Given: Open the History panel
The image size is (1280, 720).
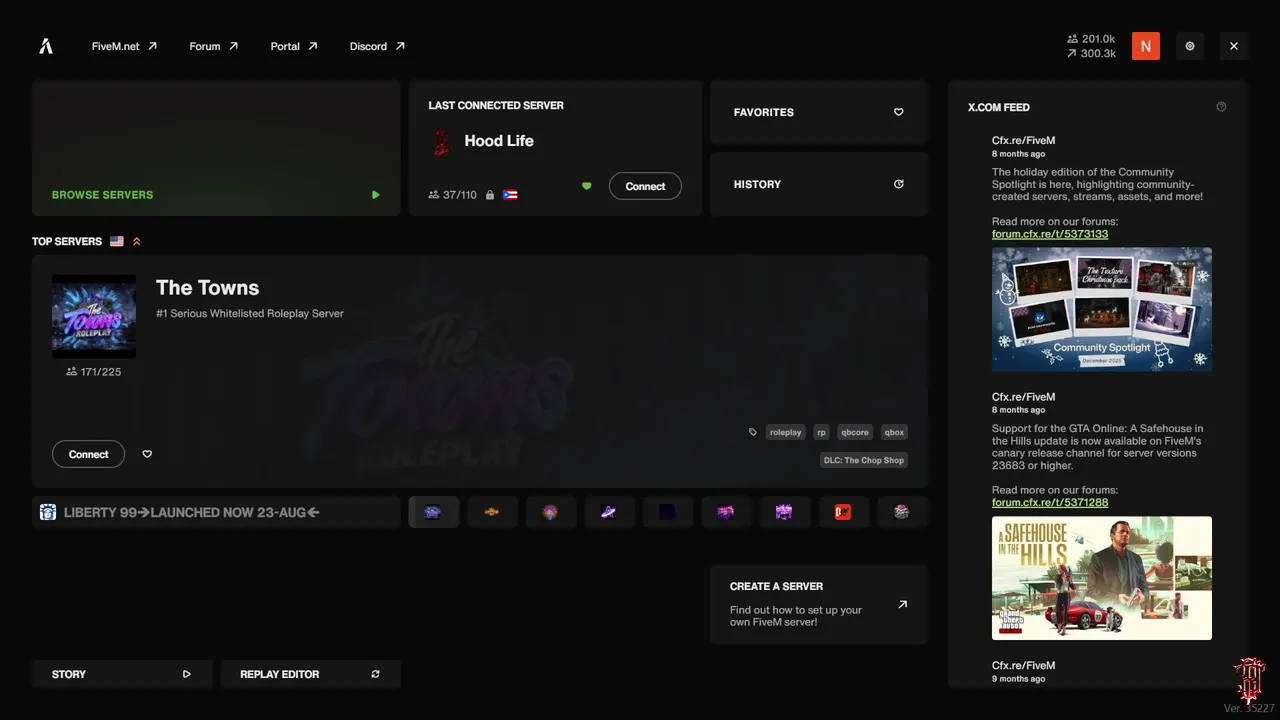Looking at the screenshot, I should click(819, 184).
